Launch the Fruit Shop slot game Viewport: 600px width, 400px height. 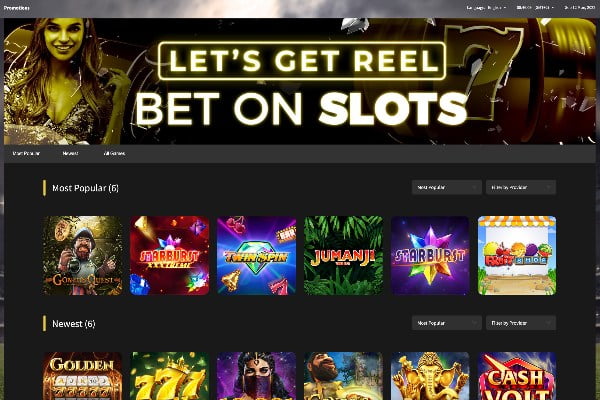(517, 255)
